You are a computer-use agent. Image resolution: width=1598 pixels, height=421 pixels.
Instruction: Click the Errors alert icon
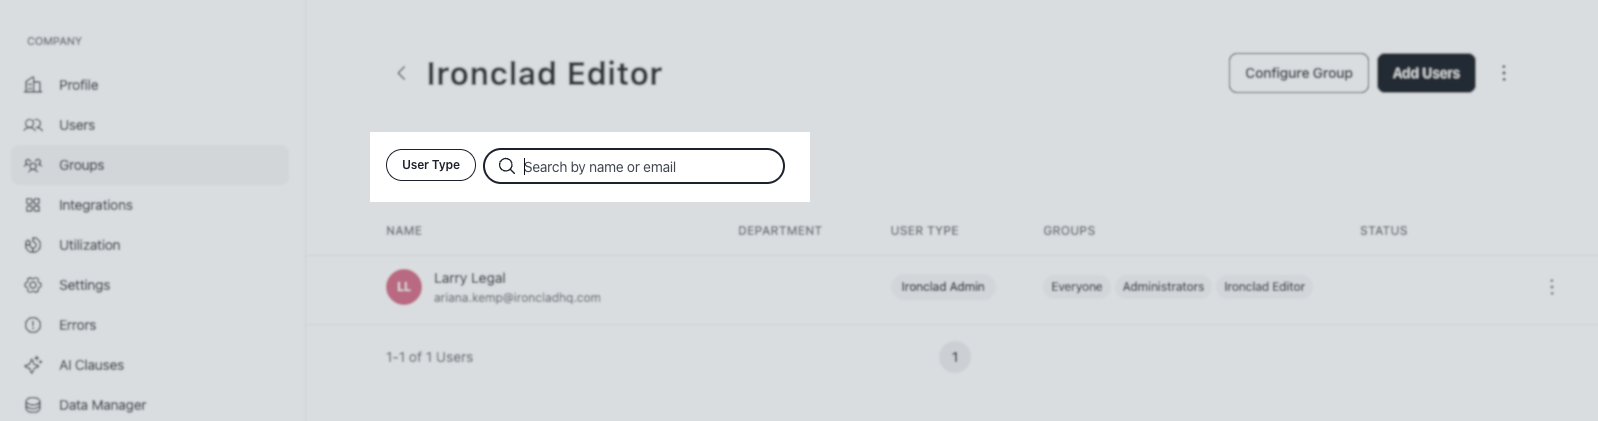pos(33,325)
